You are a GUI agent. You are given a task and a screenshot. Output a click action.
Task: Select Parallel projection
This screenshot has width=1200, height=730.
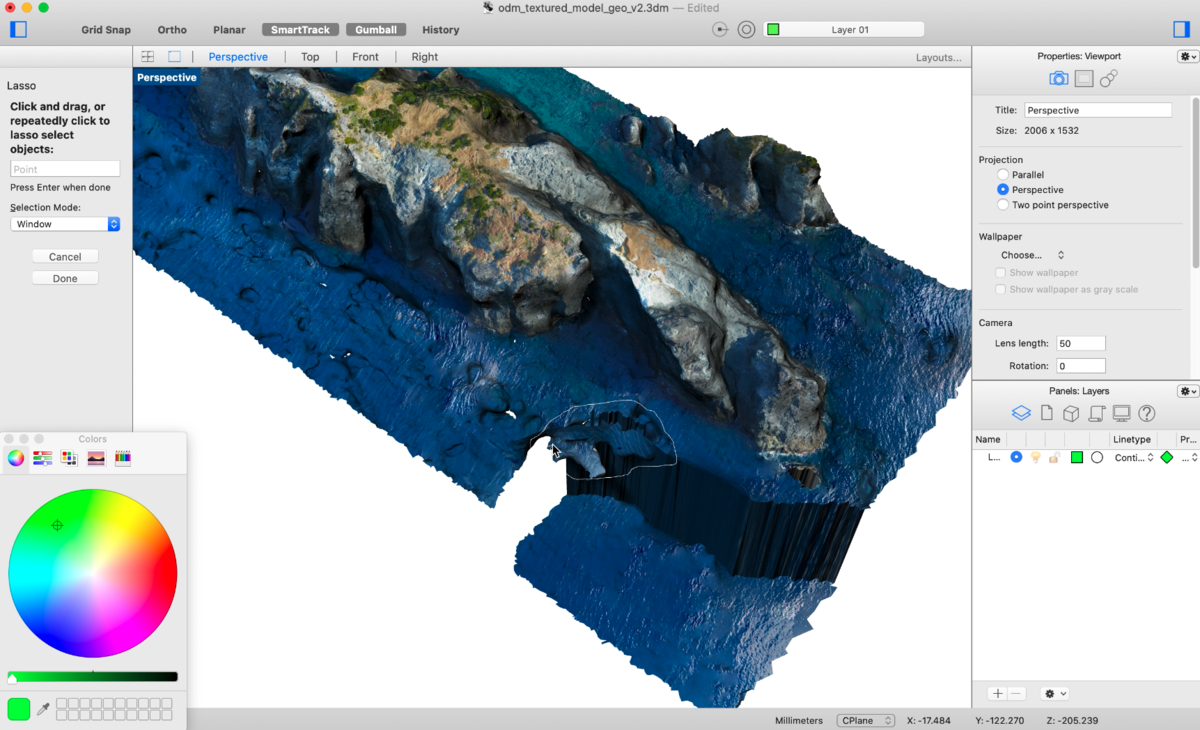[1003, 175]
